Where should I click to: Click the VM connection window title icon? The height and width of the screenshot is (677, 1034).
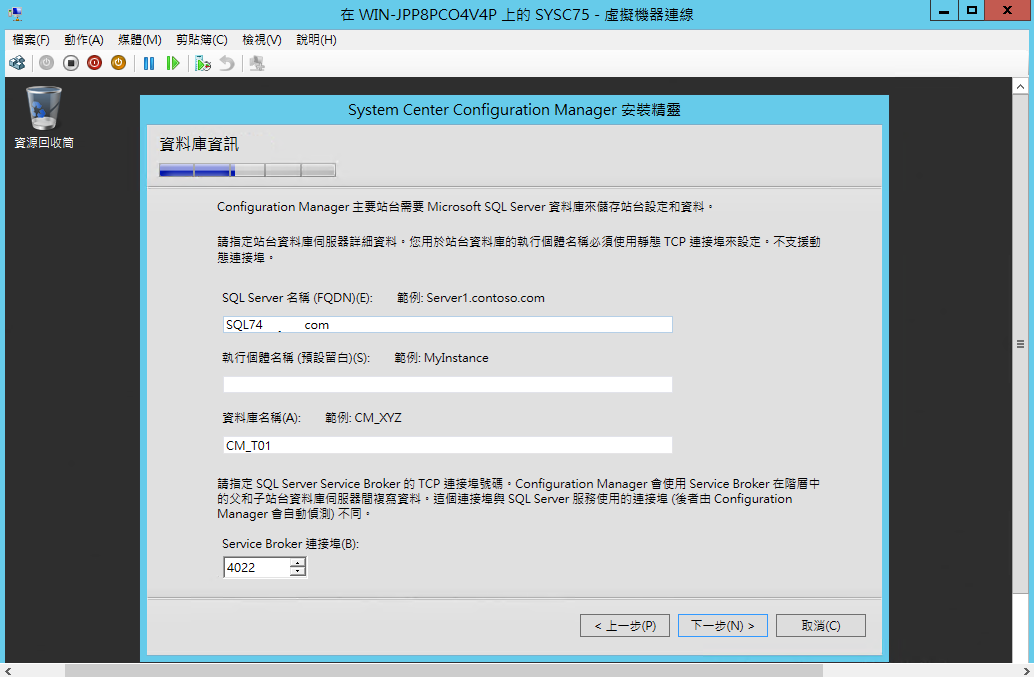tap(14, 13)
